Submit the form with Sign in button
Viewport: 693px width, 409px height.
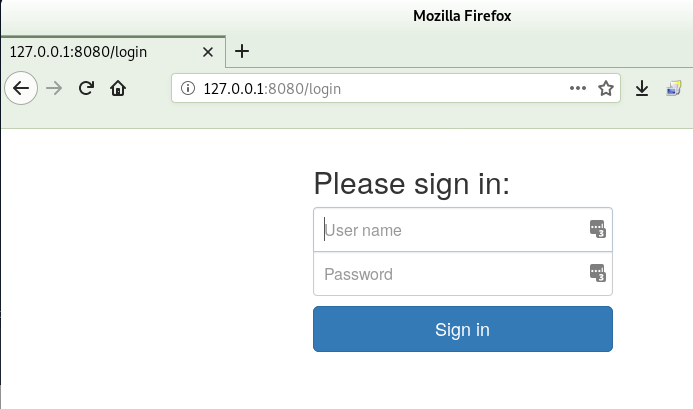[463, 329]
